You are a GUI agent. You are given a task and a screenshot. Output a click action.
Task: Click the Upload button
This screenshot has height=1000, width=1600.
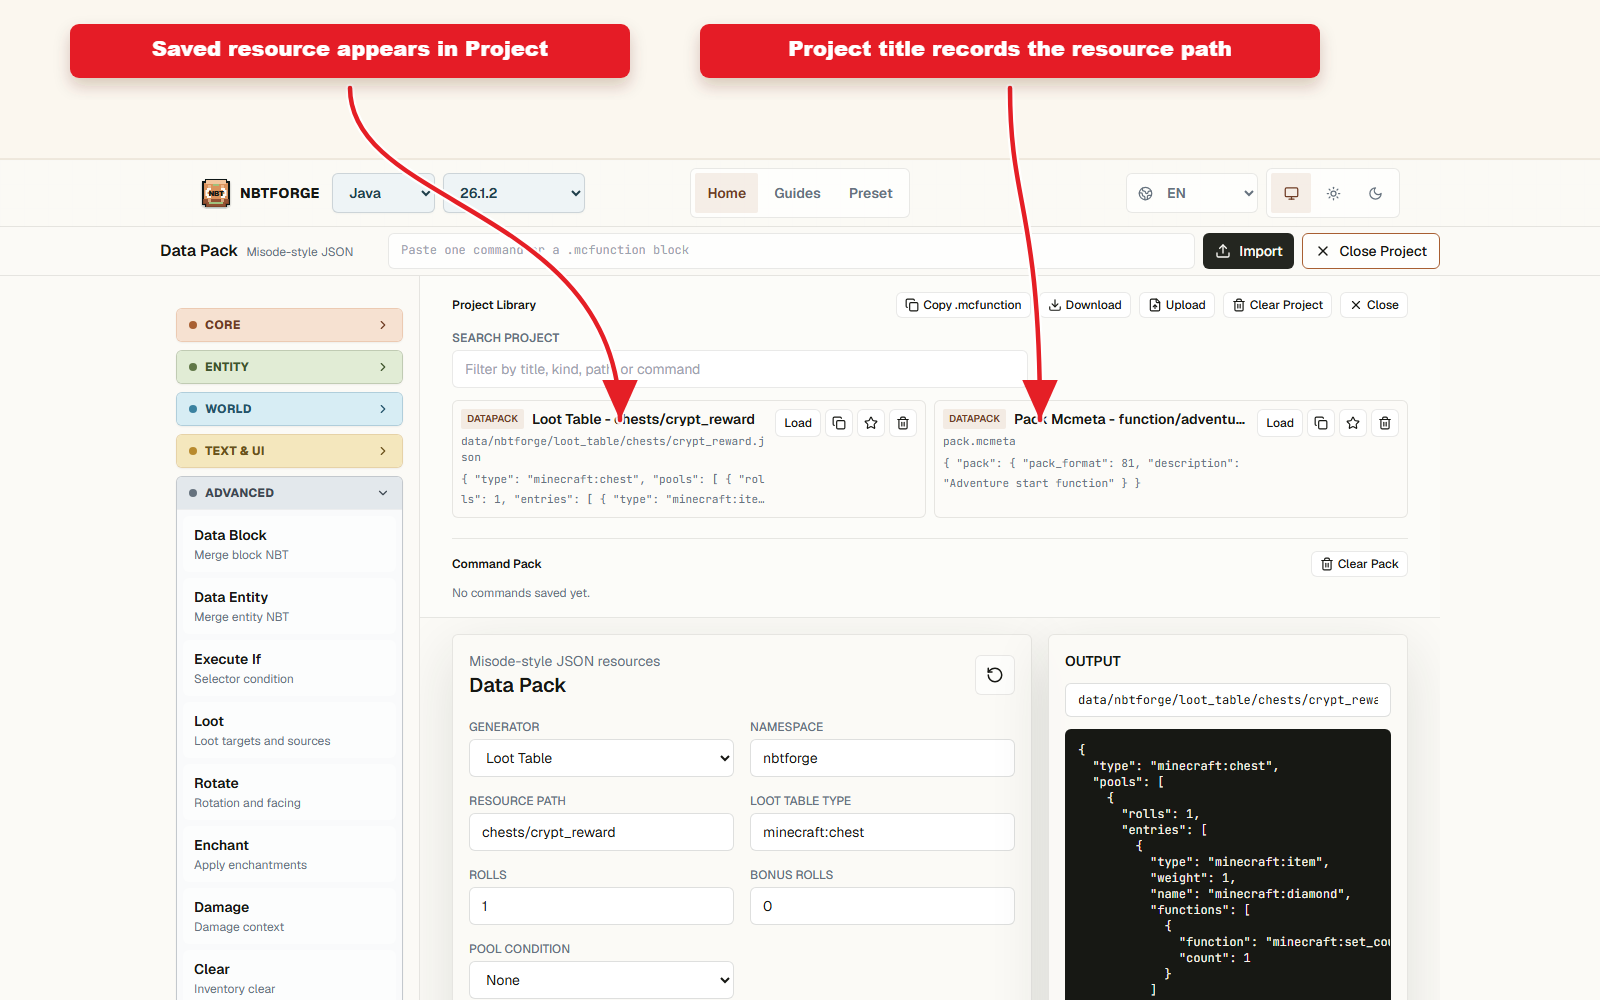1177,305
